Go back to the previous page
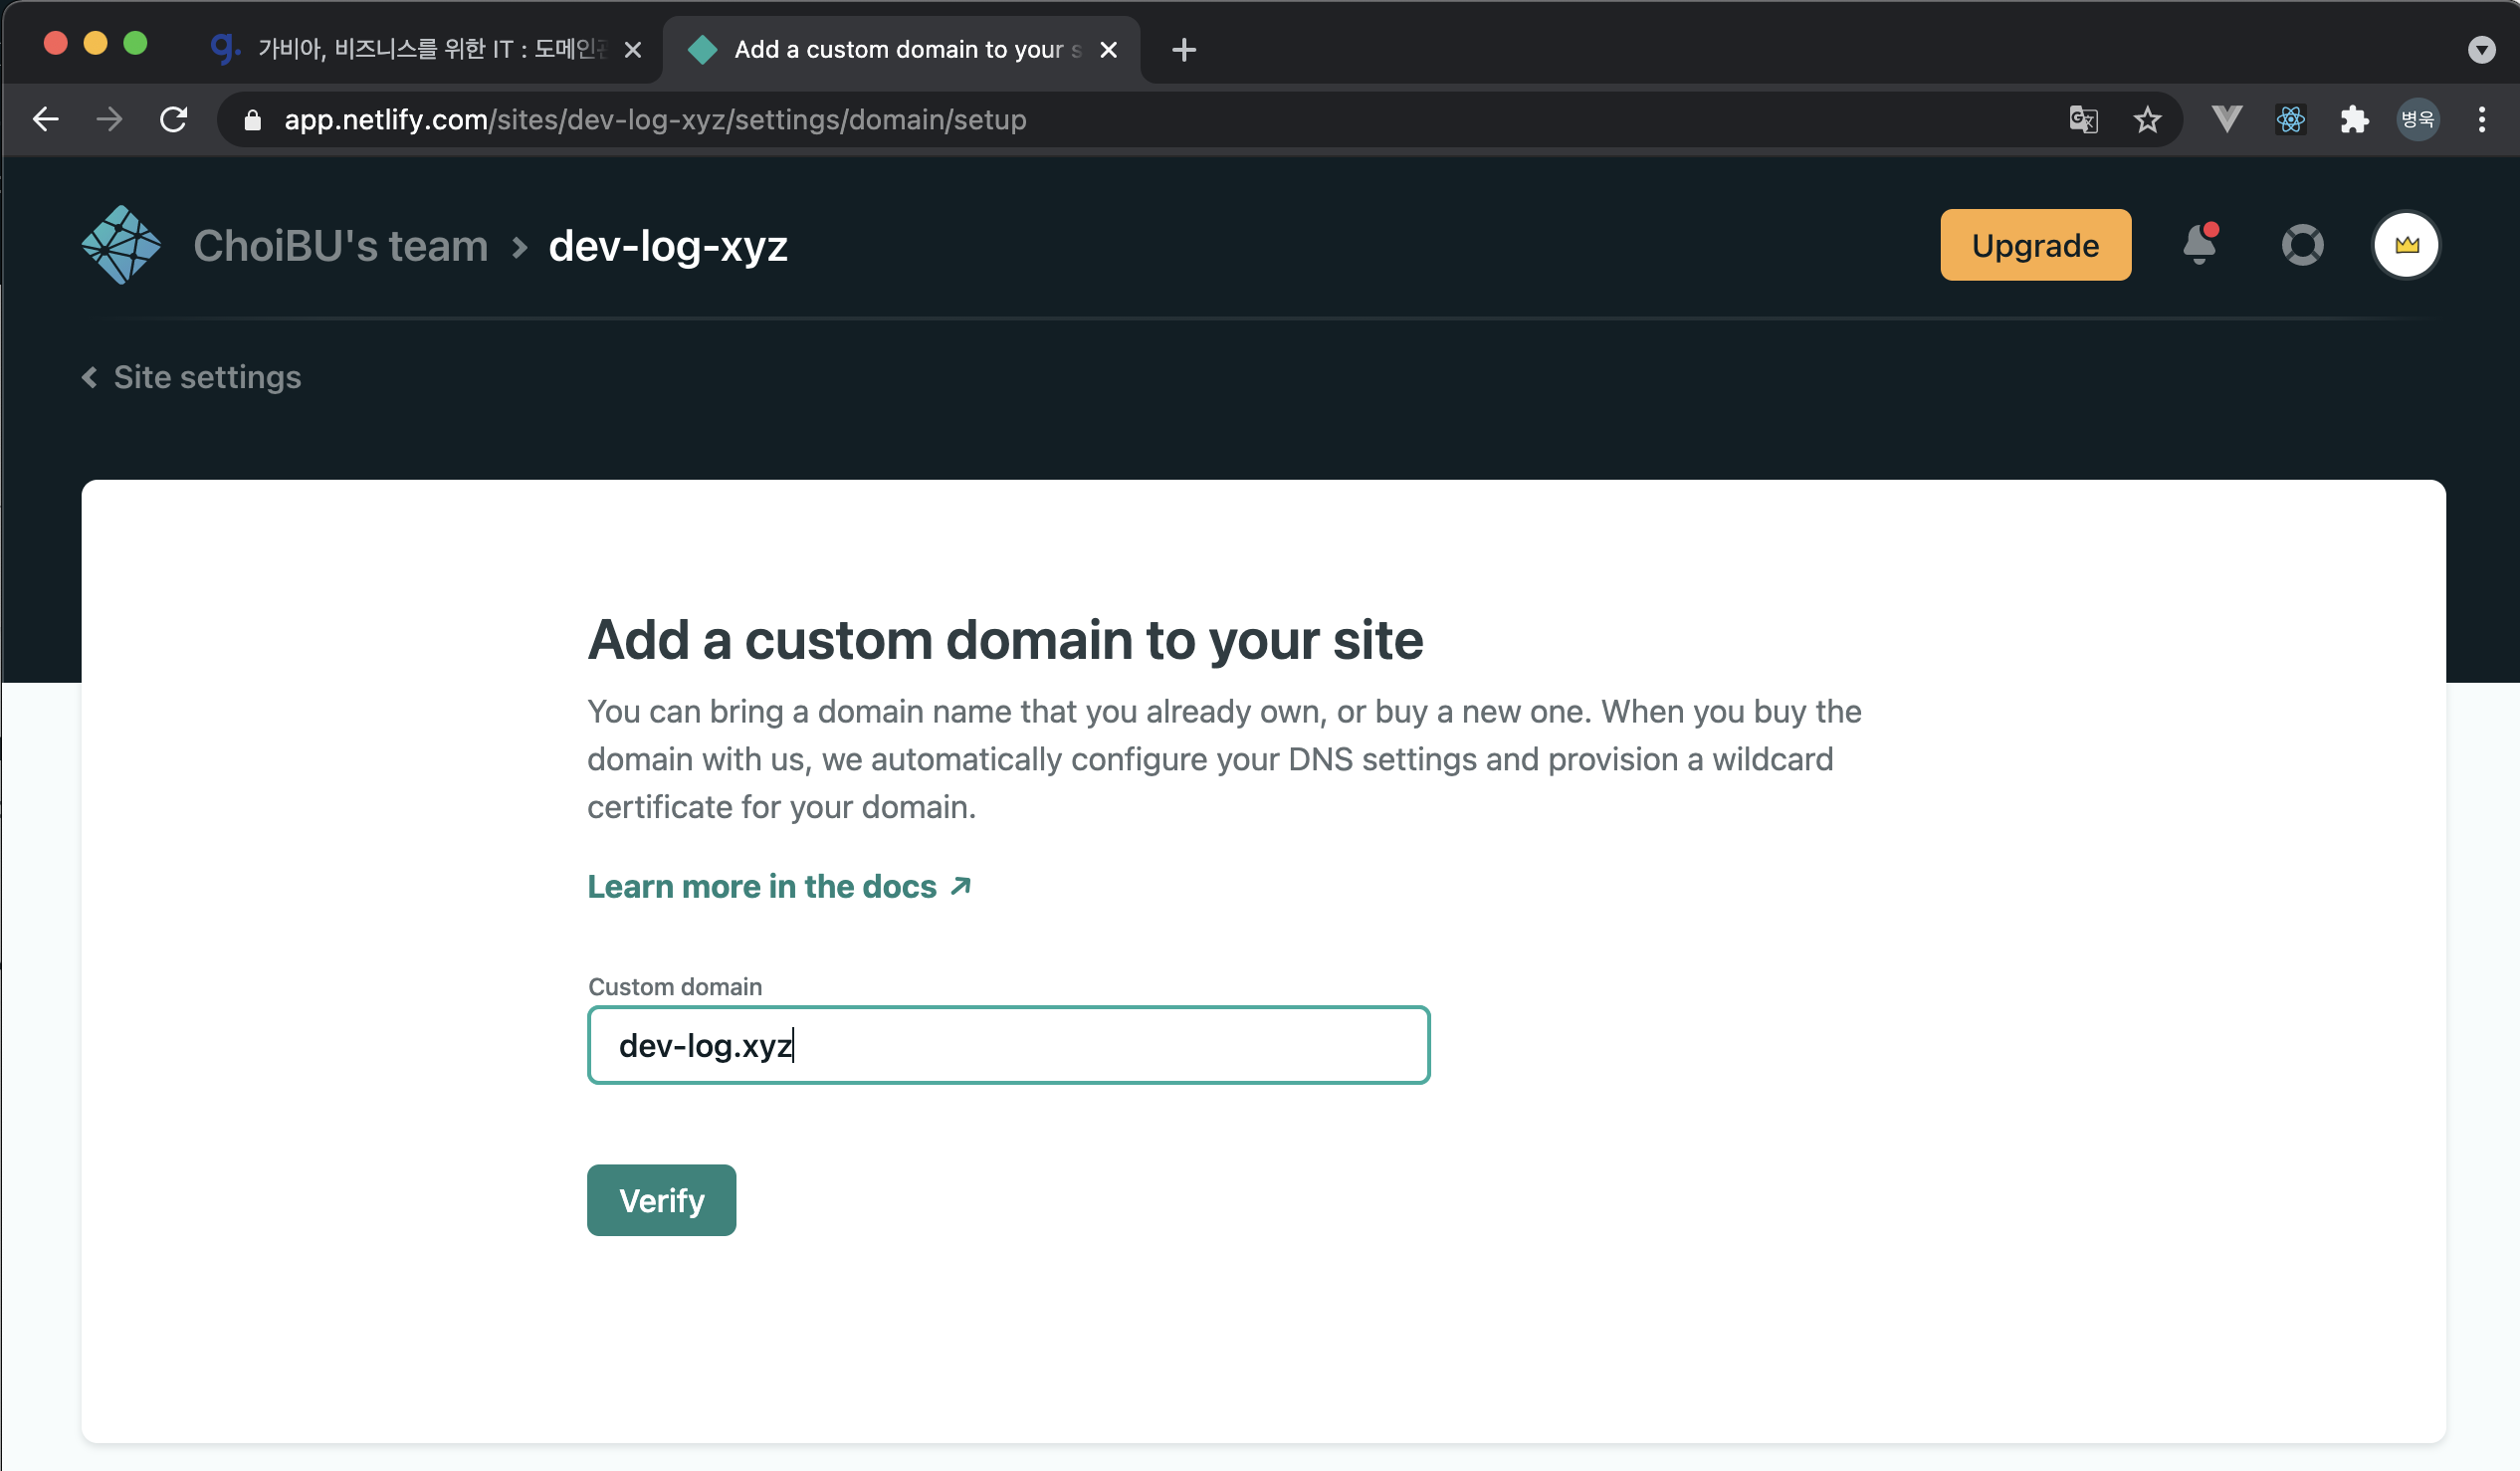The height and width of the screenshot is (1471, 2520). [x=46, y=120]
